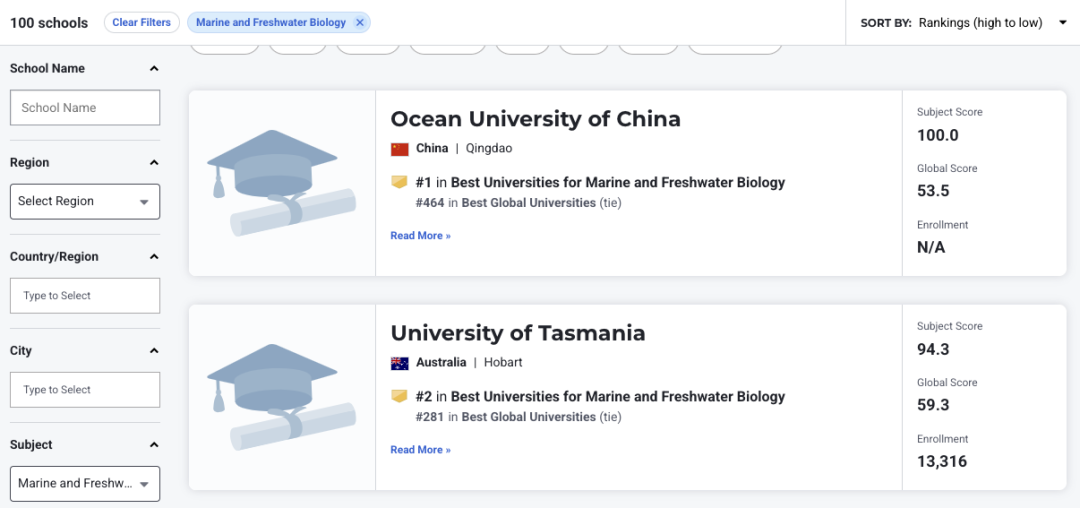The image size is (1080, 508).
Task: Open the Ocean University of China title link
Action: pos(535,119)
